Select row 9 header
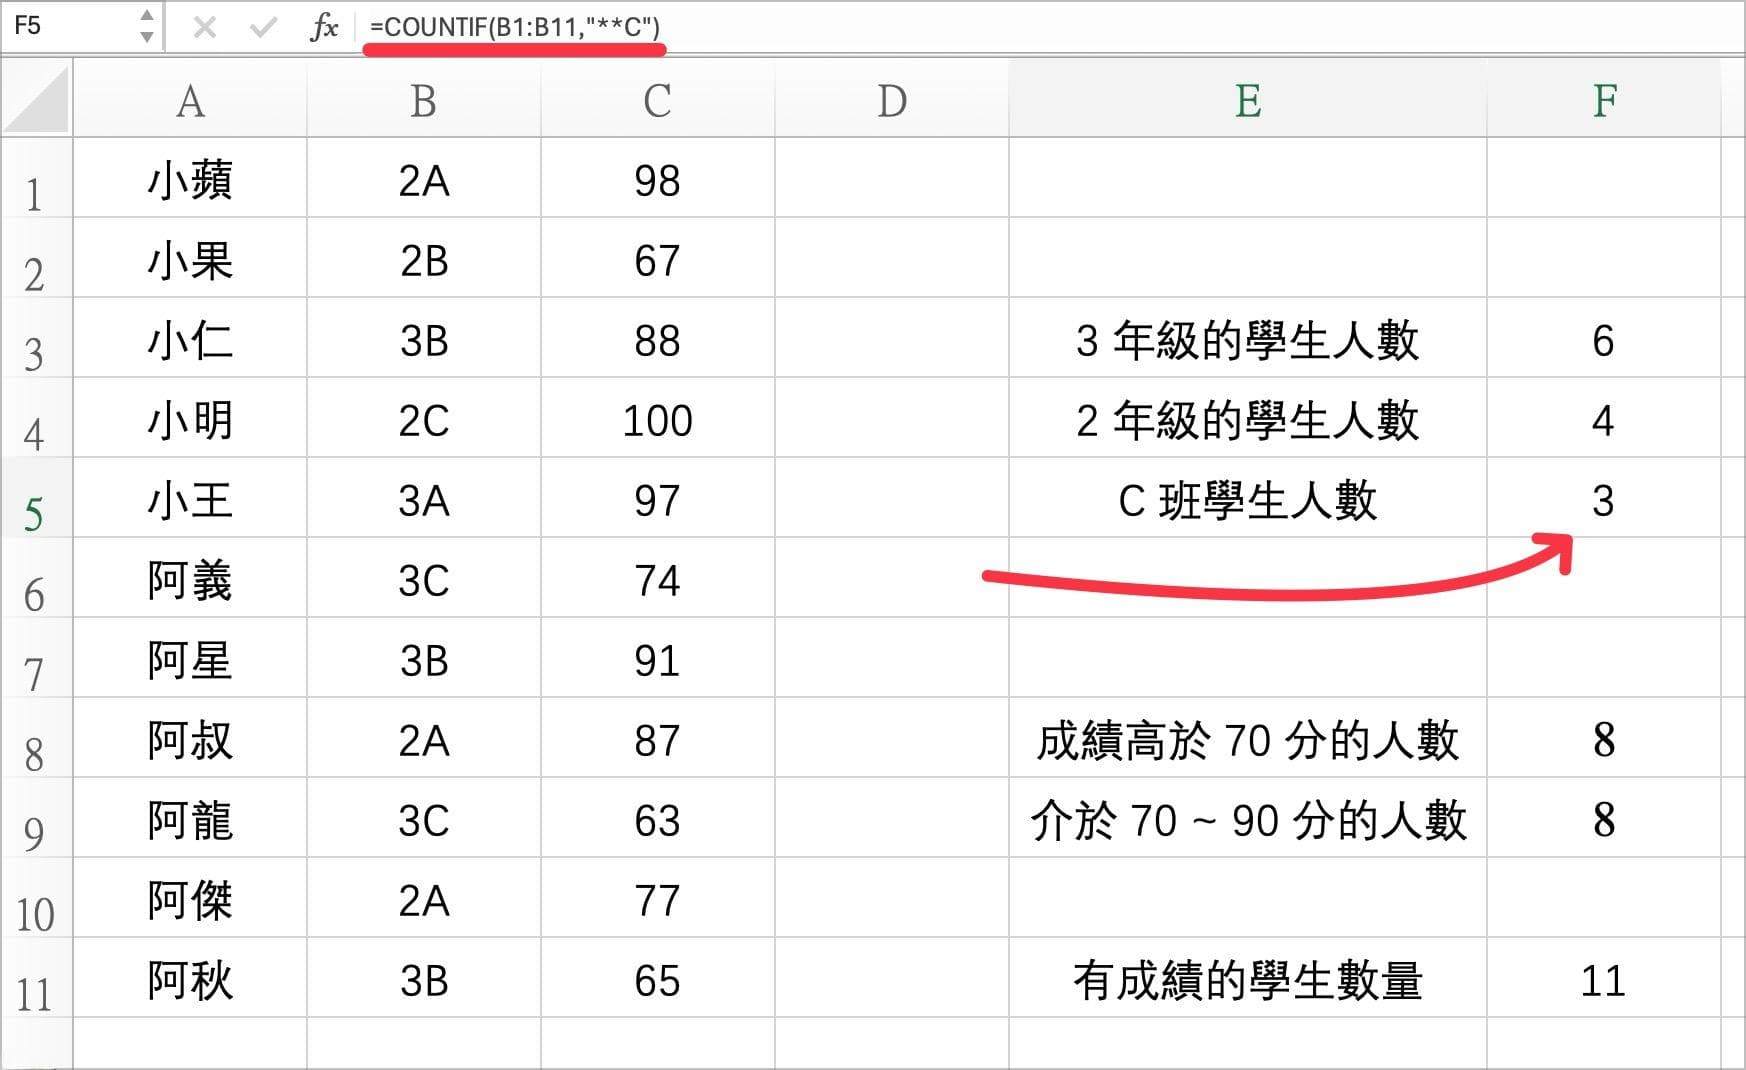The width and height of the screenshot is (1746, 1070). pyautogui.click(x=36, y=818)
